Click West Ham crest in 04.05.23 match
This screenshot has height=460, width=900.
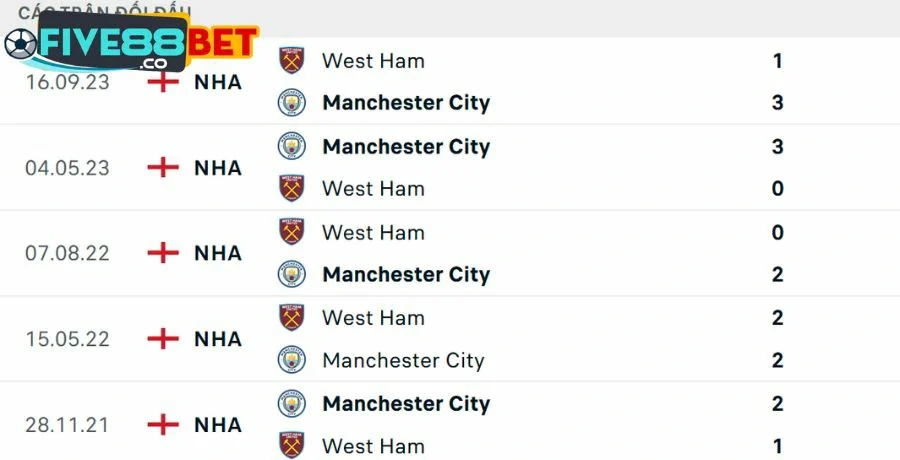tap(291, 189)
